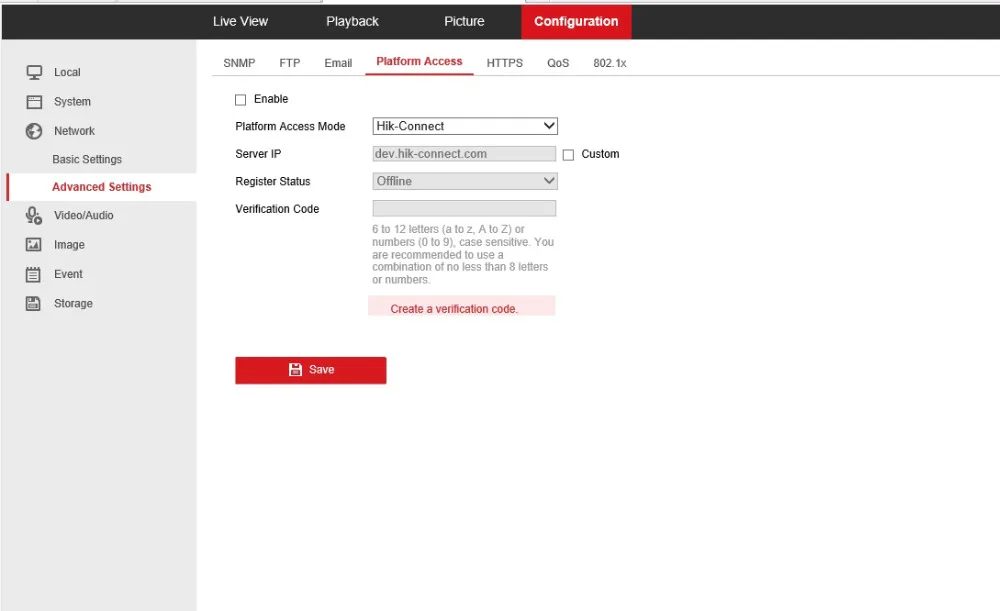This screenshot has height=611, width=1000.
Task: Click the Video/Audio microphone icon
Action: pyautogui.click(x=34, y=216)
